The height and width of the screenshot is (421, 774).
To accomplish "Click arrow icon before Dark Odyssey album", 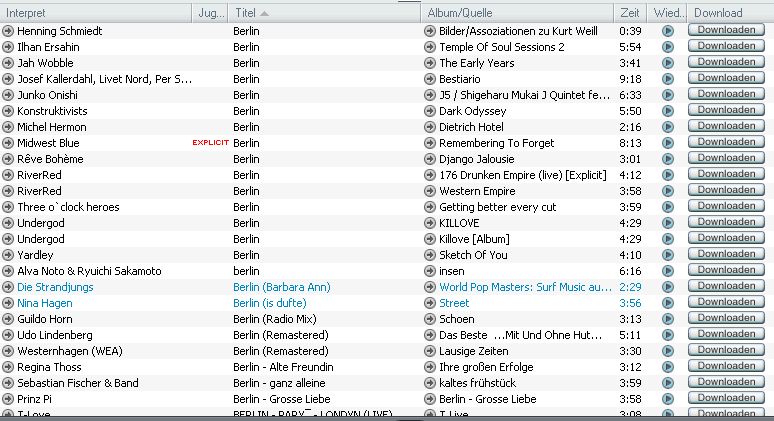I will (x=430, y=111).
